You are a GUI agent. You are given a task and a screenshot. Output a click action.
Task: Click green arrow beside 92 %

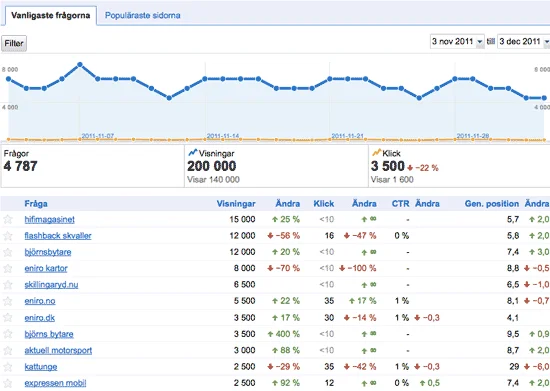[275, 383]
